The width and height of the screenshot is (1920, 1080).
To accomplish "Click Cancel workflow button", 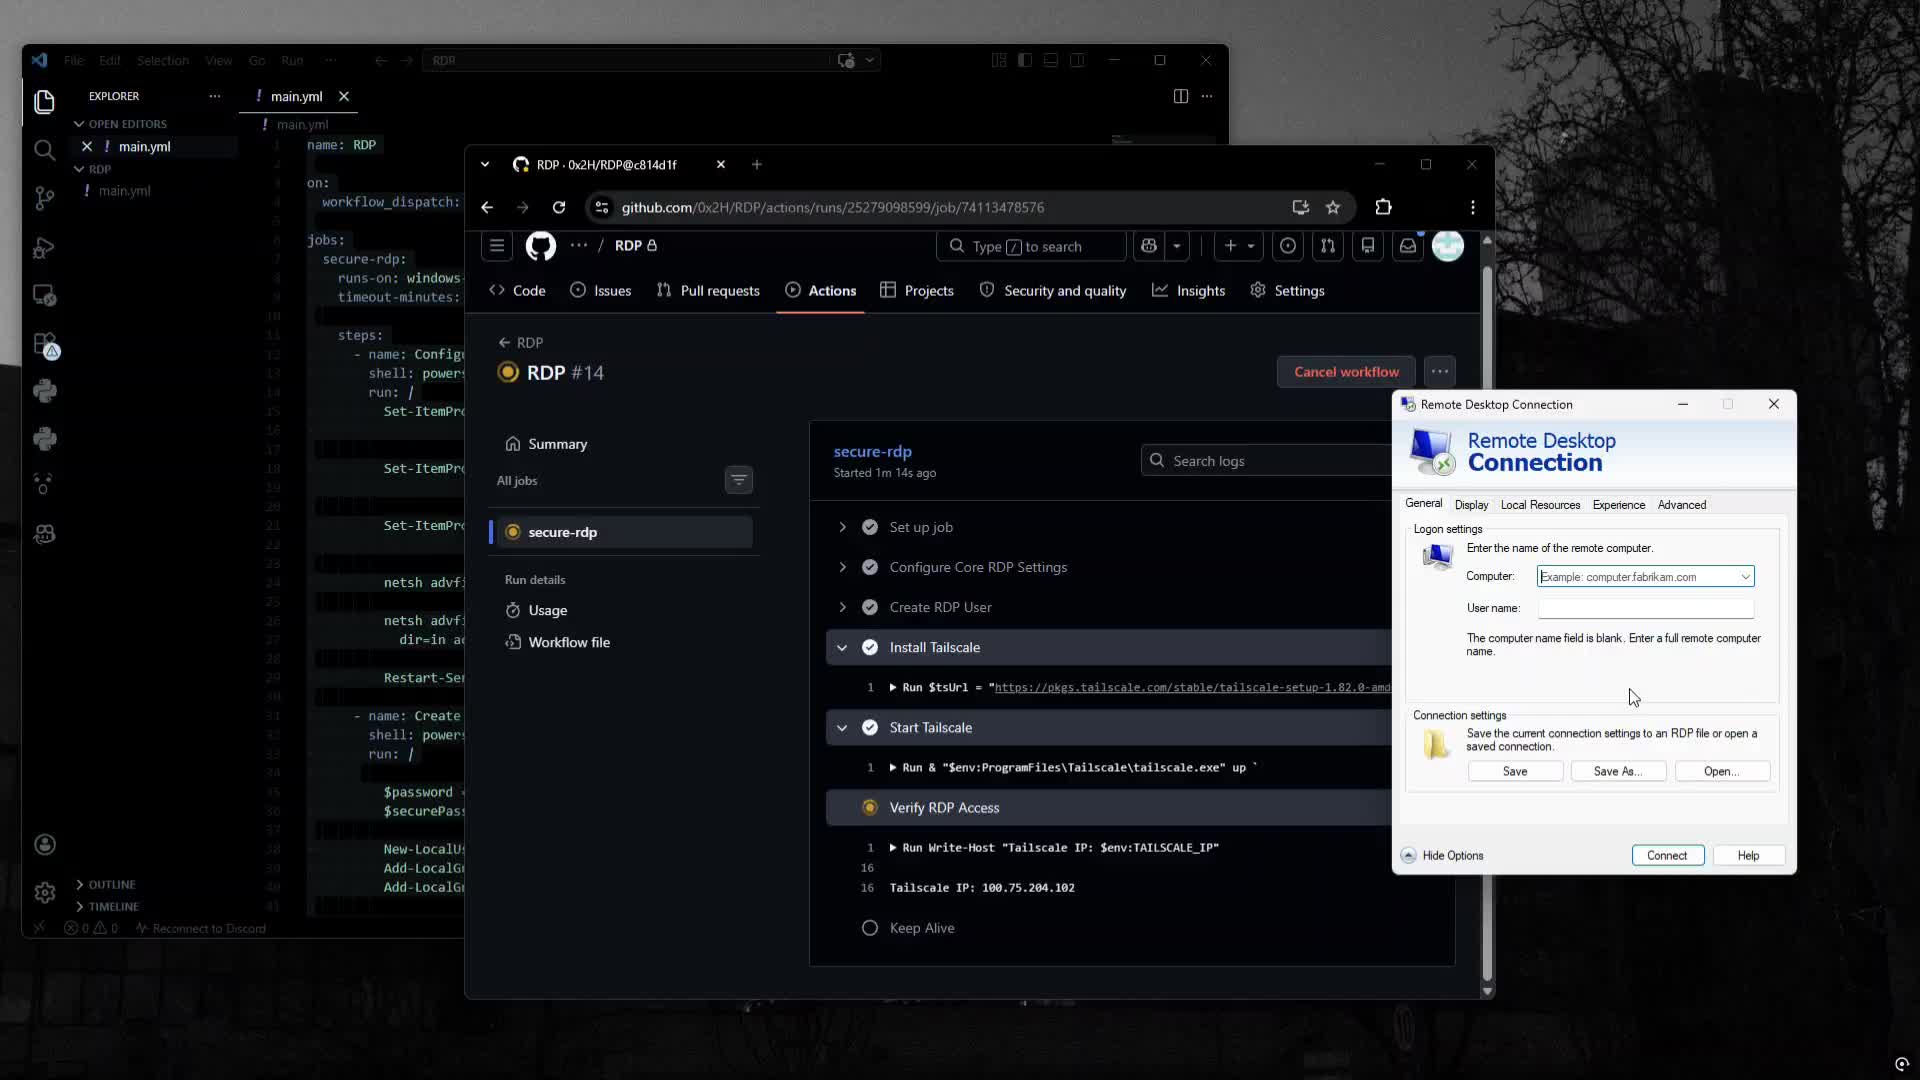I will [1346, 372].
